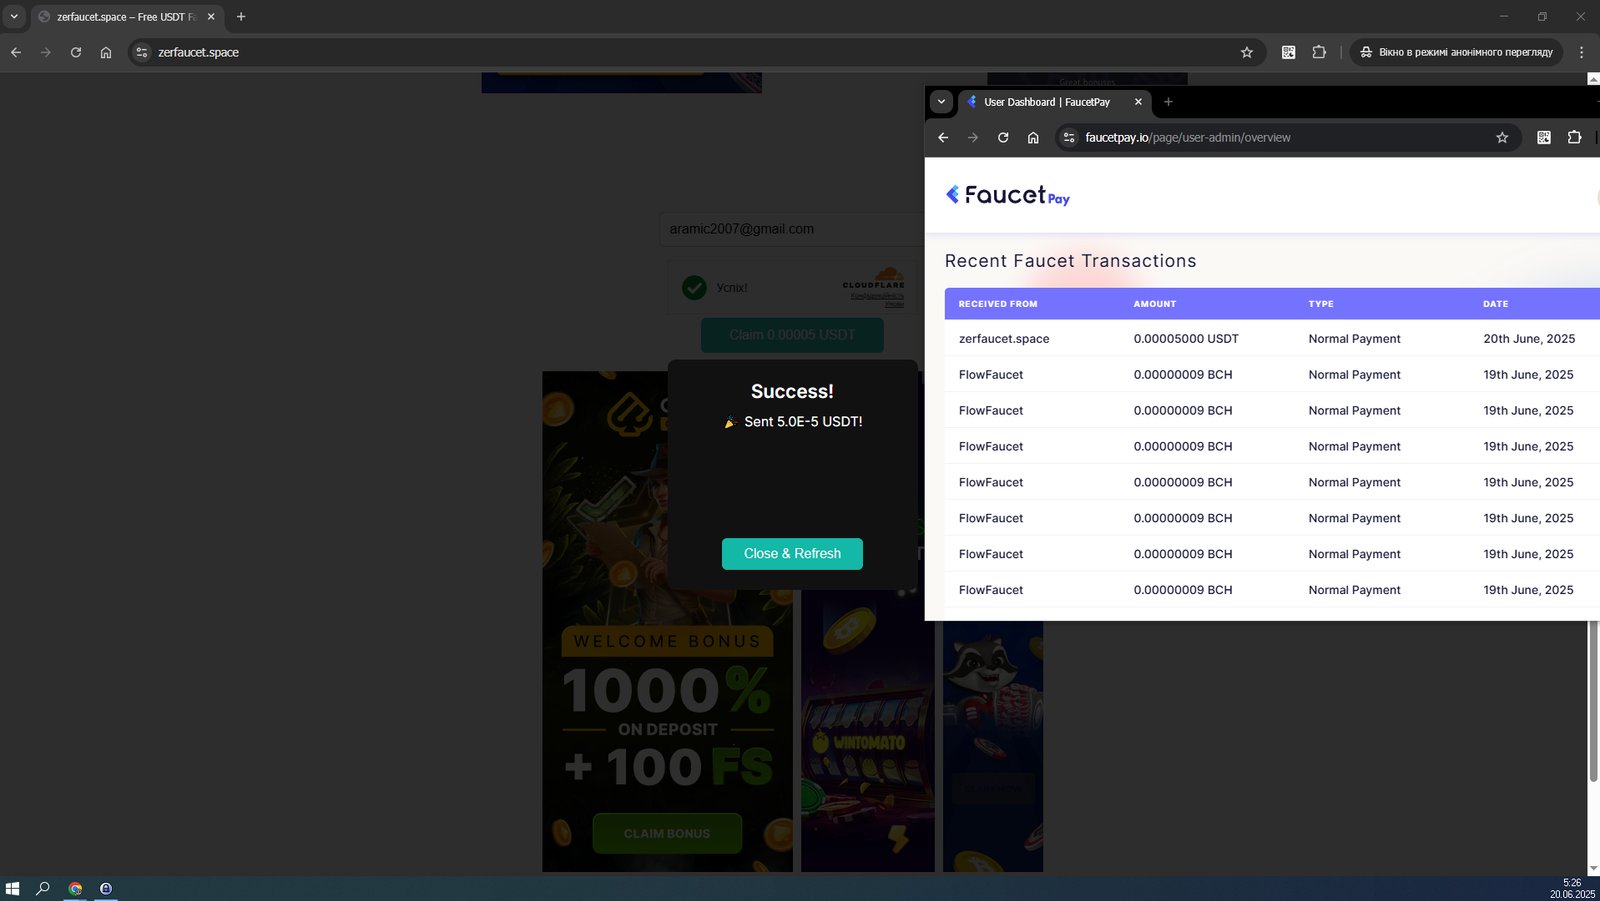Click site info icon beside faucetpay.io address
The width and height of the screenshot is (1600, 901).
1069,137
